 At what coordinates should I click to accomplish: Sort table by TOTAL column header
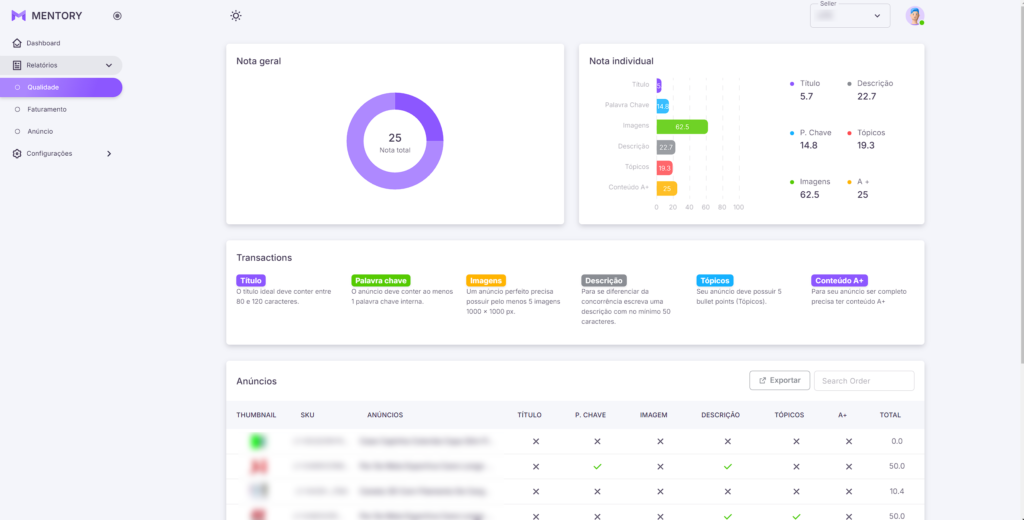point(889,414)
